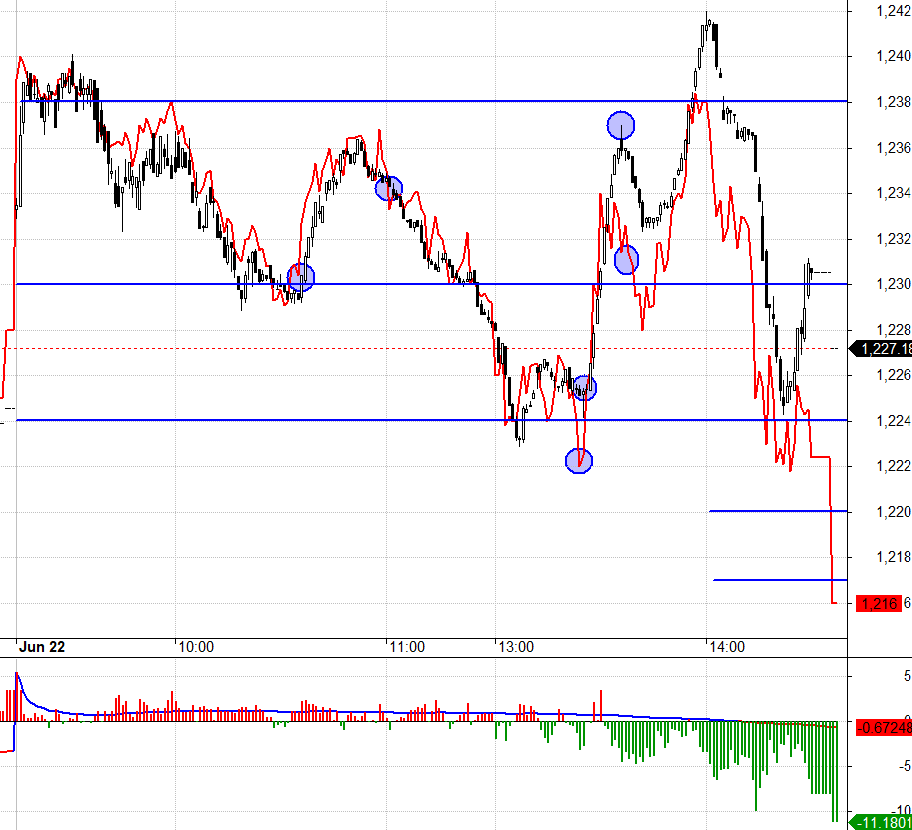The image size is (912, 830).
Task: Click the tallest red histogram bar at chart start
Action: [x=16, y=697]
